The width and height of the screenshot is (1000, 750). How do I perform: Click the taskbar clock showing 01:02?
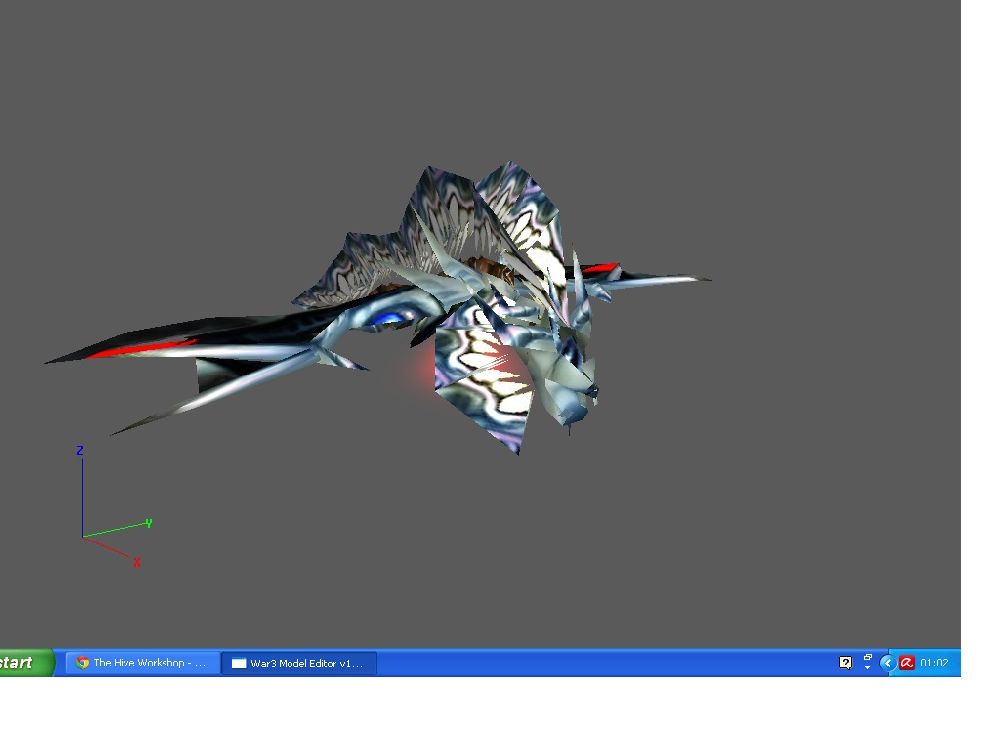[x=934, y=663]
